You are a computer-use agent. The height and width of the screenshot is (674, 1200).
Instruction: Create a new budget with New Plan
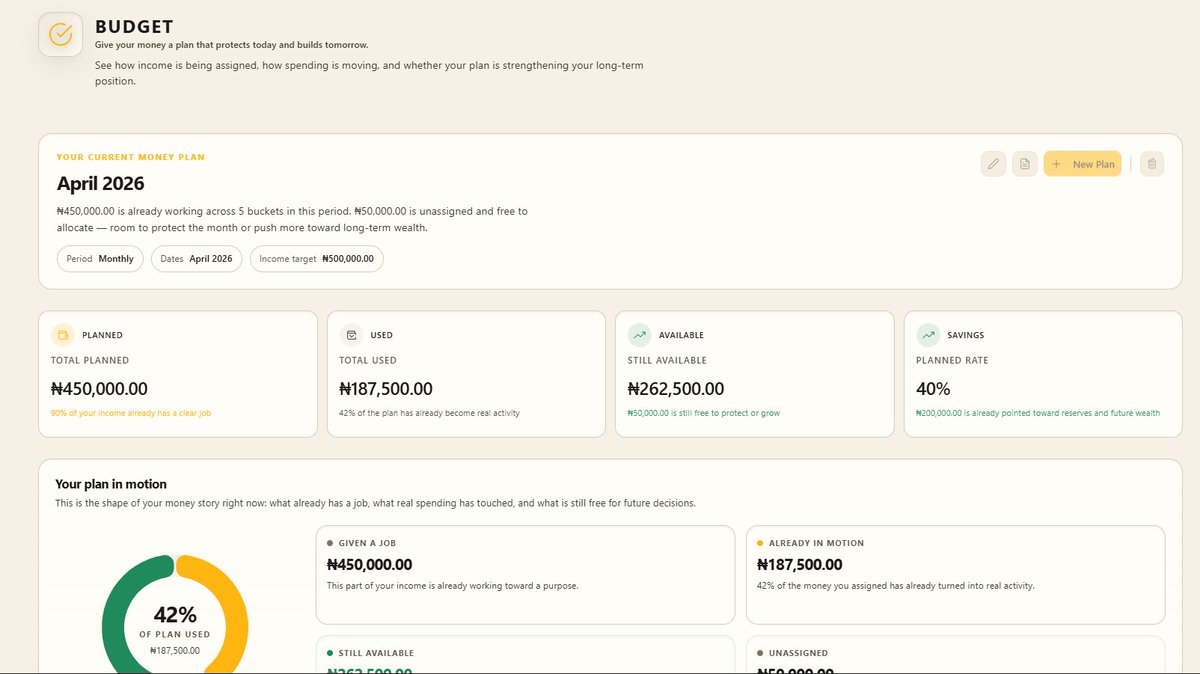(x=1082, y=164)
